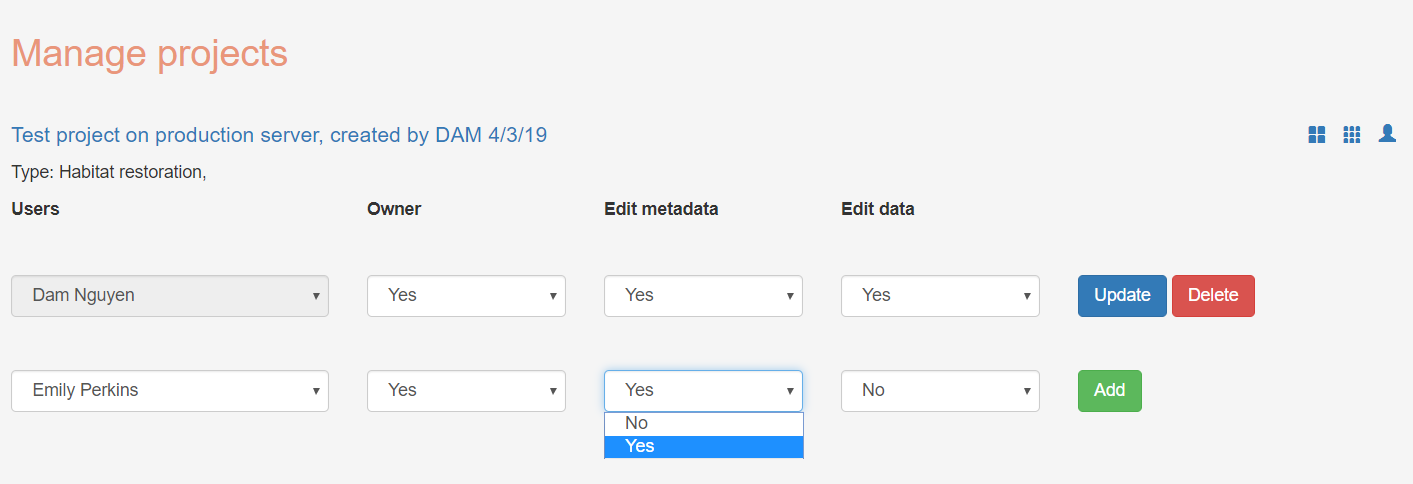Click the Type: Habitat restoration text

109,172
